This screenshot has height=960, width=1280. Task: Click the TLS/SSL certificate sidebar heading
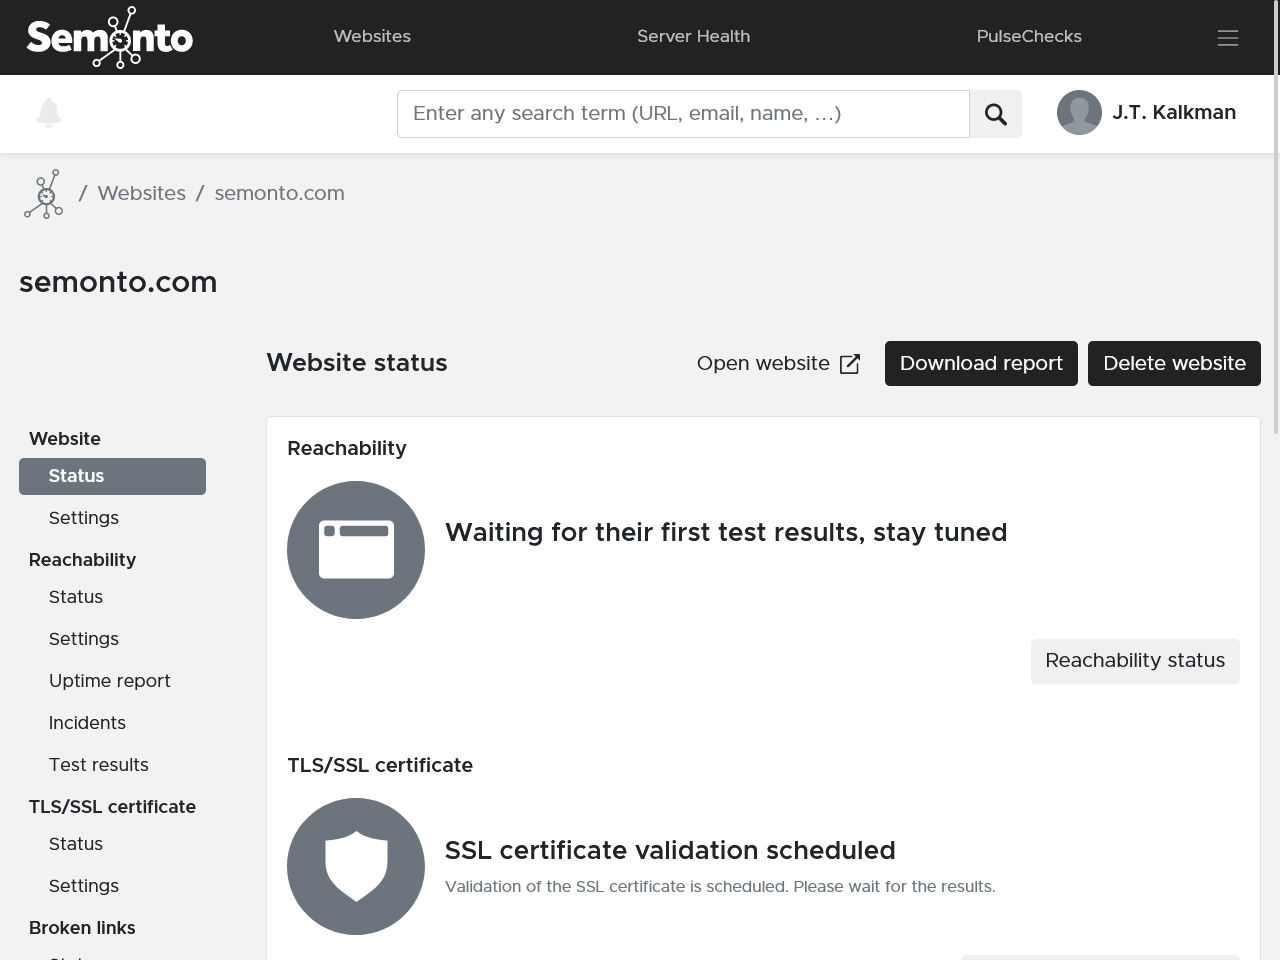112,807
